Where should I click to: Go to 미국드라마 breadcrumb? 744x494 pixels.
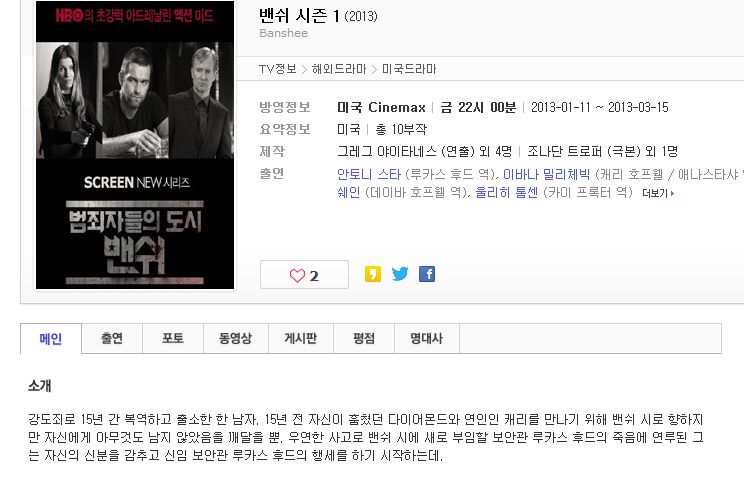(409, 69)
